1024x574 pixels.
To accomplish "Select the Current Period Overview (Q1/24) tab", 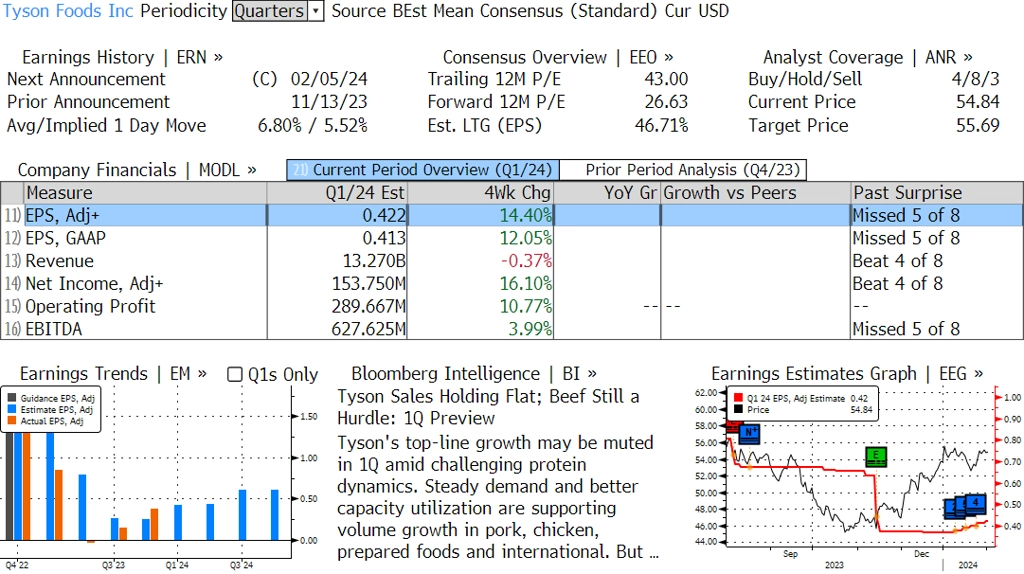I will tap(422, 170).
